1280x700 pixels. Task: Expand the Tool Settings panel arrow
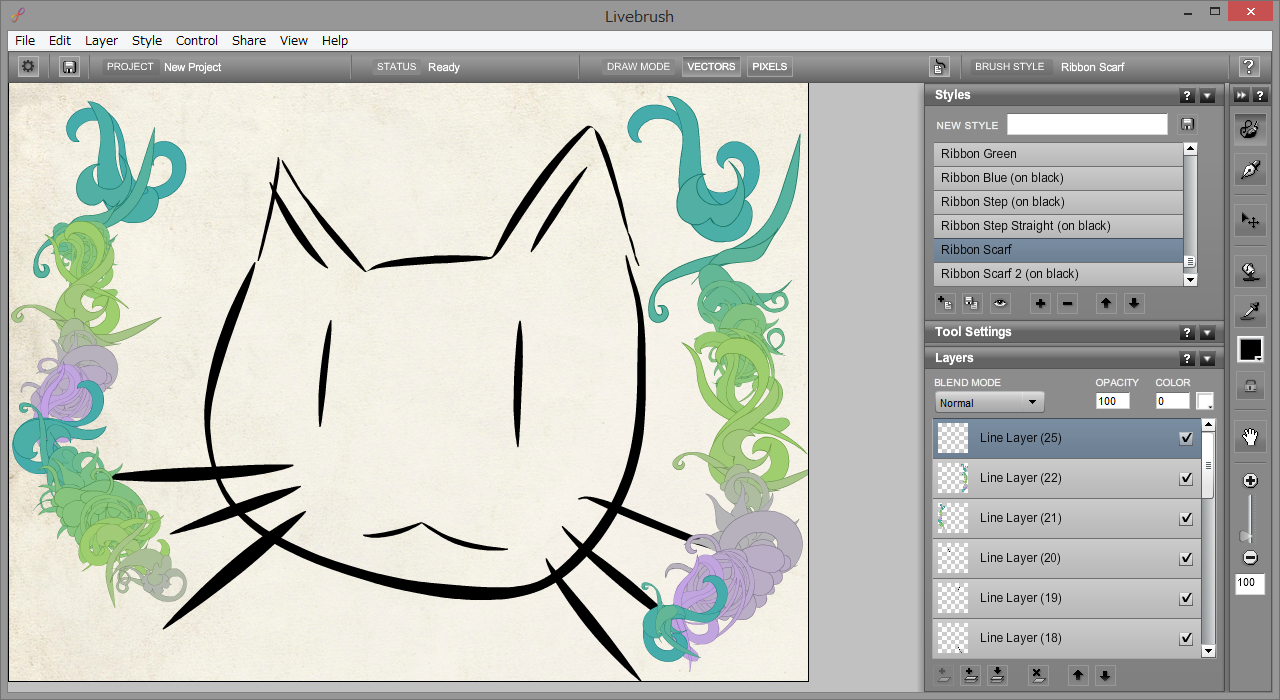[1207, 333]
